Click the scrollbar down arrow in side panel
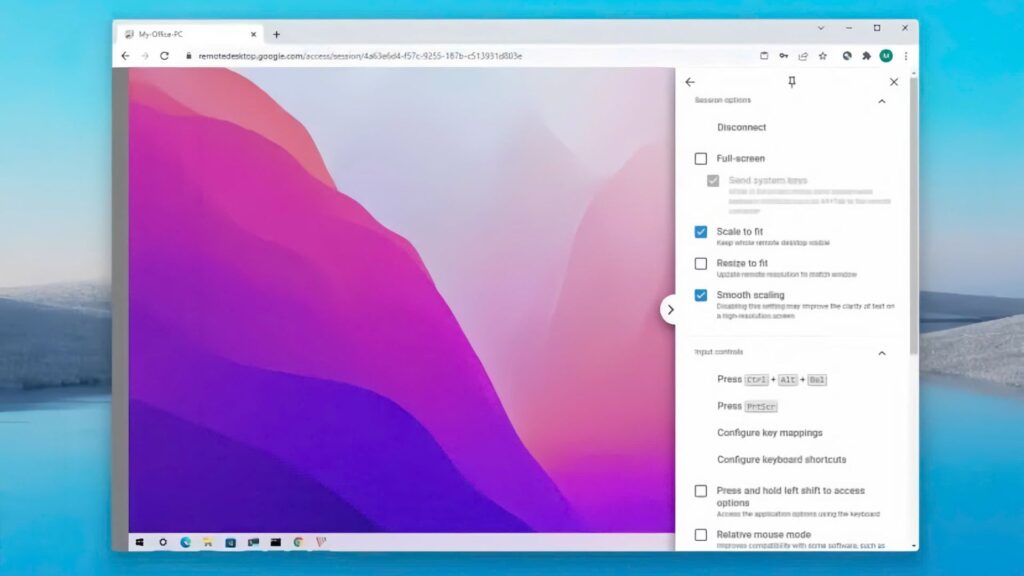This screenshot has width=1024, height=576. [913, 546]
